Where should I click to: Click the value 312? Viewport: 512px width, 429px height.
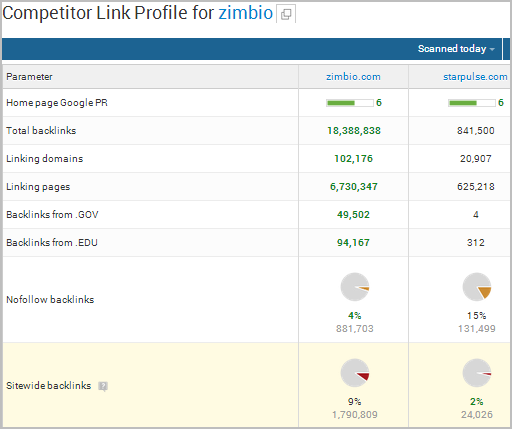[x=476, y=243]
